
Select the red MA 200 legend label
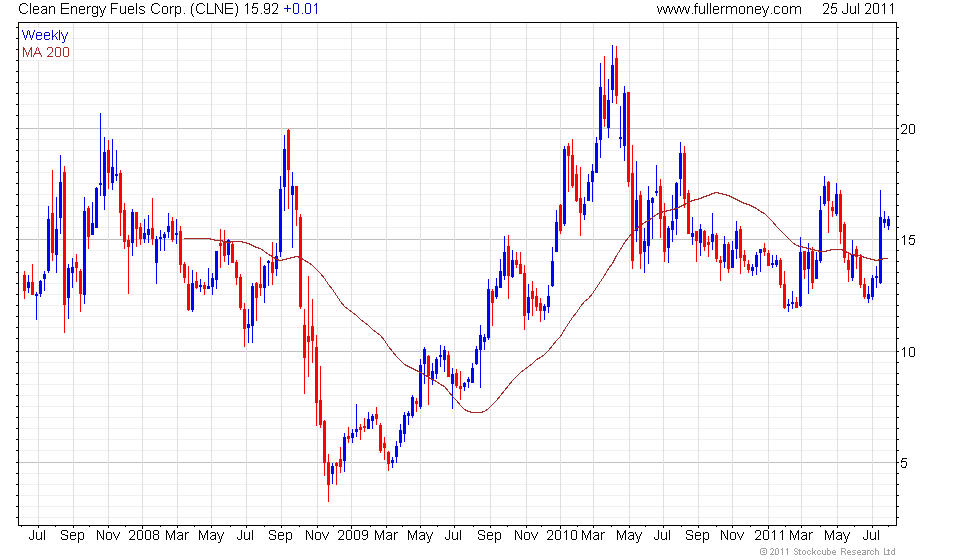pos(46,52)
